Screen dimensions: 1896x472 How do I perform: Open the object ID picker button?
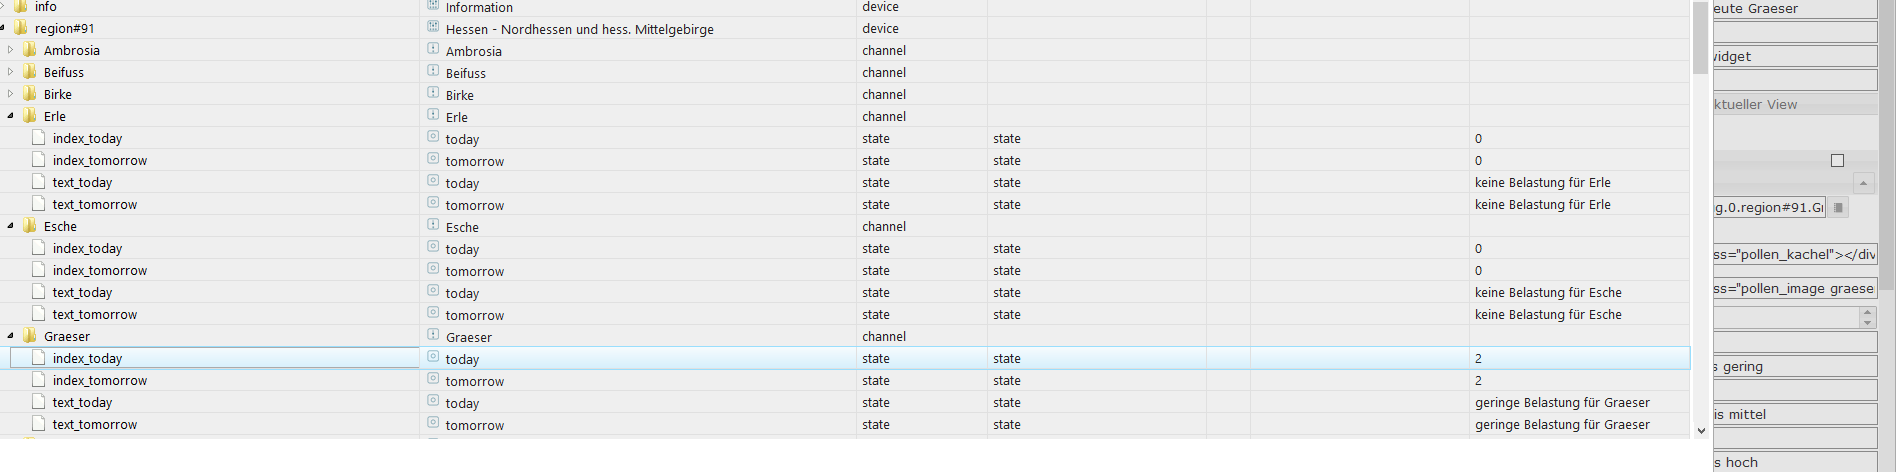tap(1838, 207)
